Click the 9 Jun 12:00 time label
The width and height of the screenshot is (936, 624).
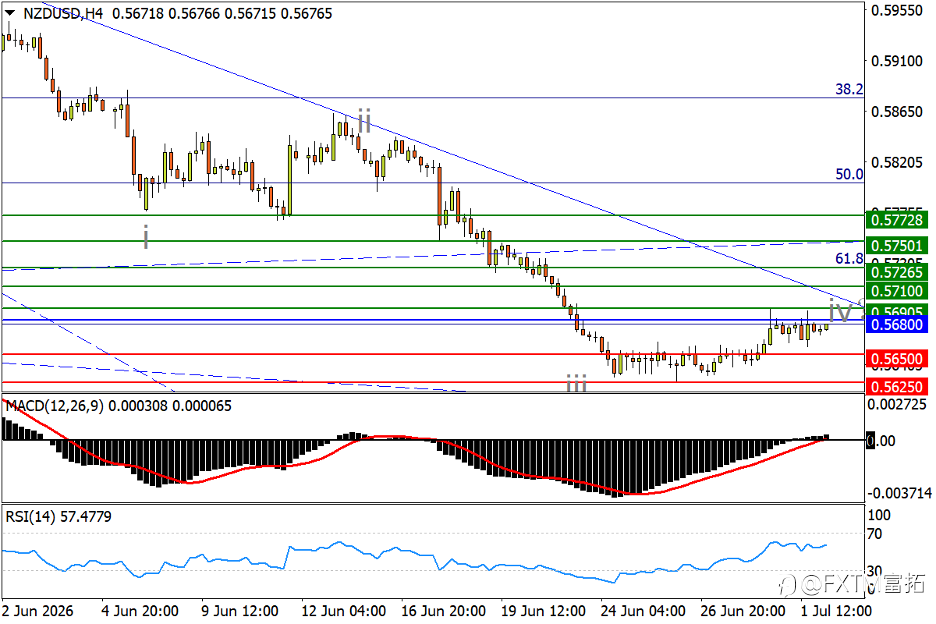tap(240, 611)
